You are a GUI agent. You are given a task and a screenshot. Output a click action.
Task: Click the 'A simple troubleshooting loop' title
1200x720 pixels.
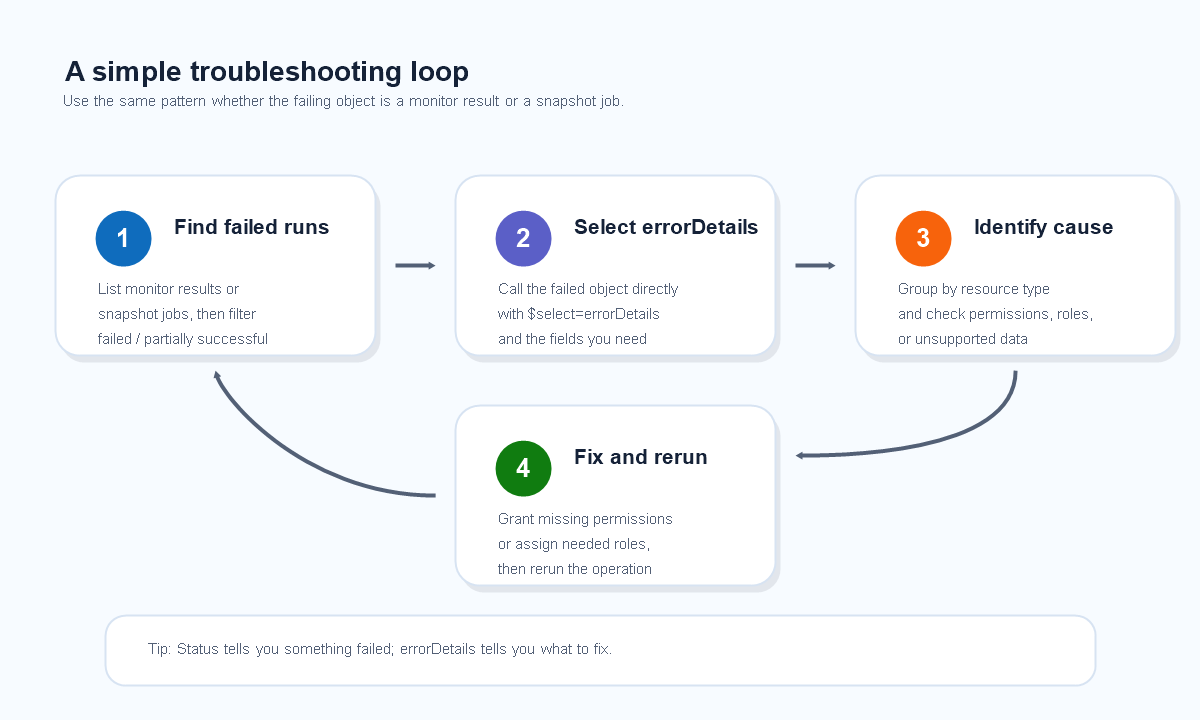(x=266, y=72)
